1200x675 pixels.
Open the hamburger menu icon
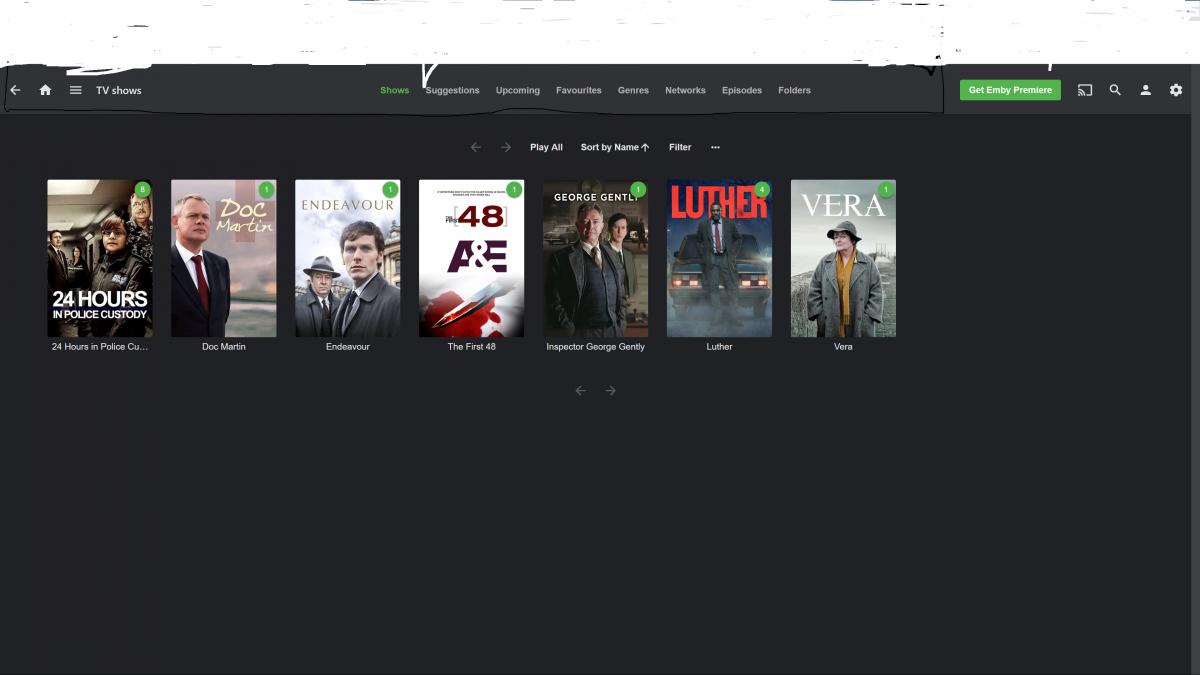pyautogui.click(x=75, y=90)
